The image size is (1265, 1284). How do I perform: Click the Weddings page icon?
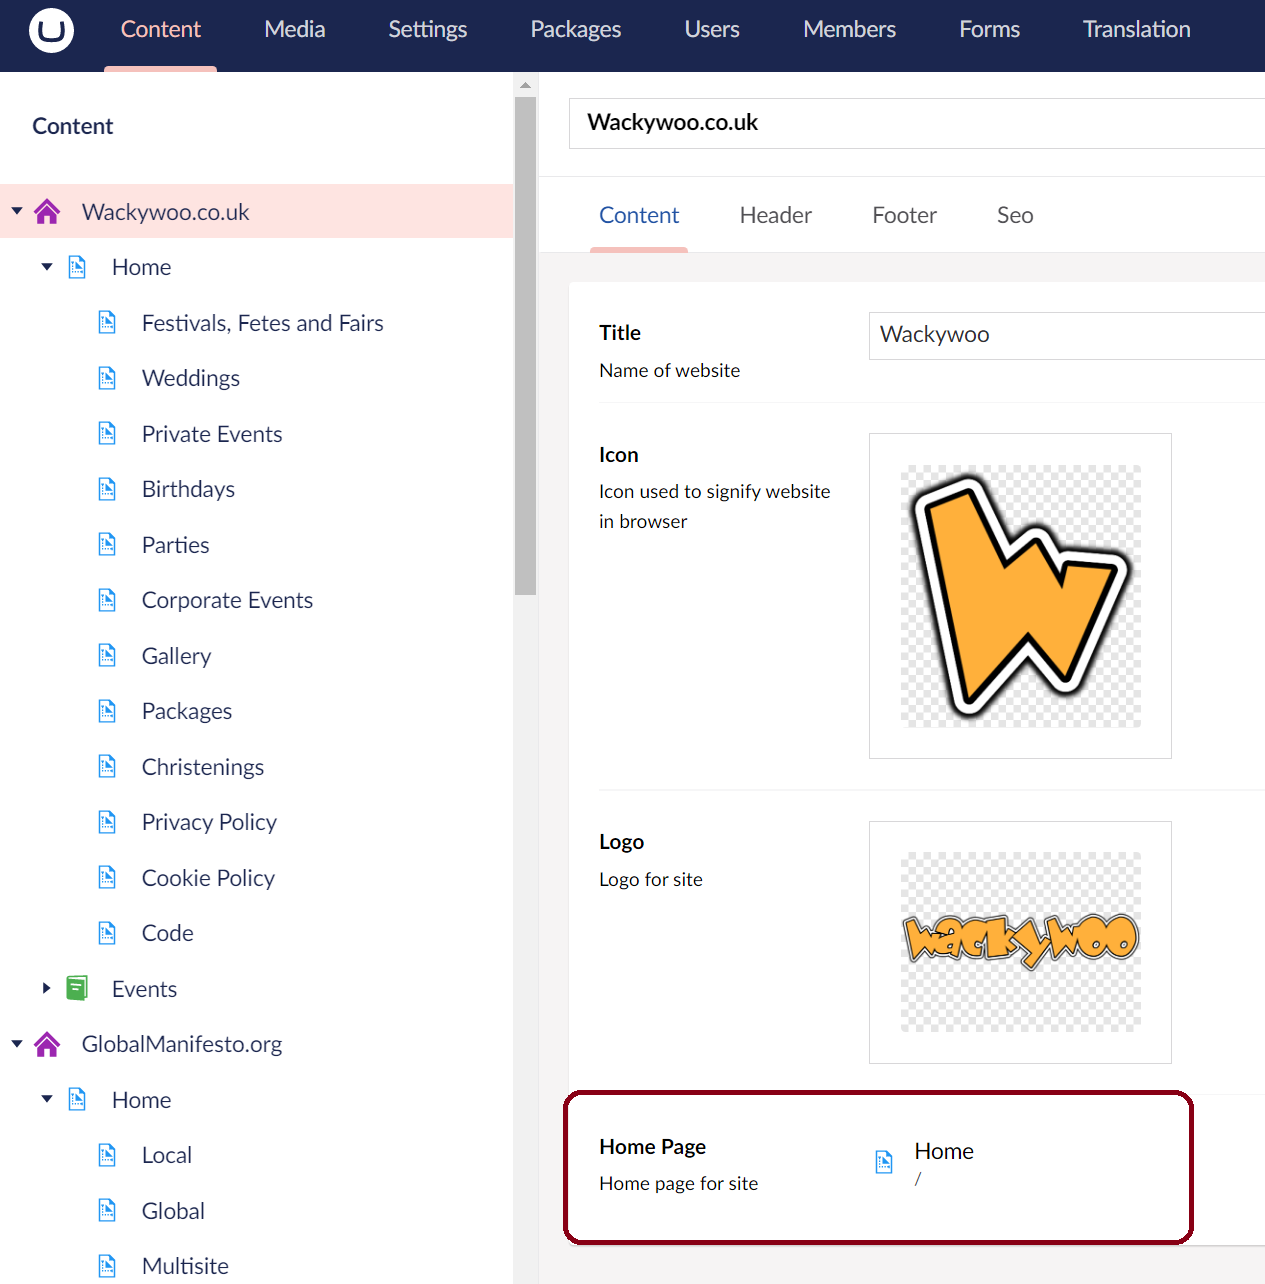pyautogui.click(x=107, y=378)
